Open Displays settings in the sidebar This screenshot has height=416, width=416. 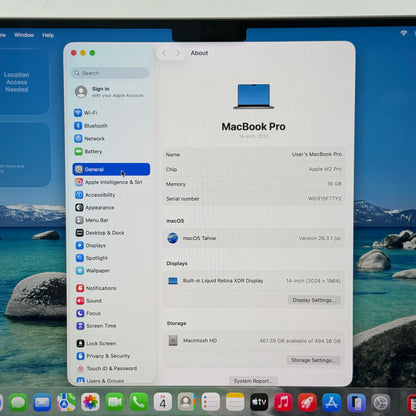click(x=91, y=245)
